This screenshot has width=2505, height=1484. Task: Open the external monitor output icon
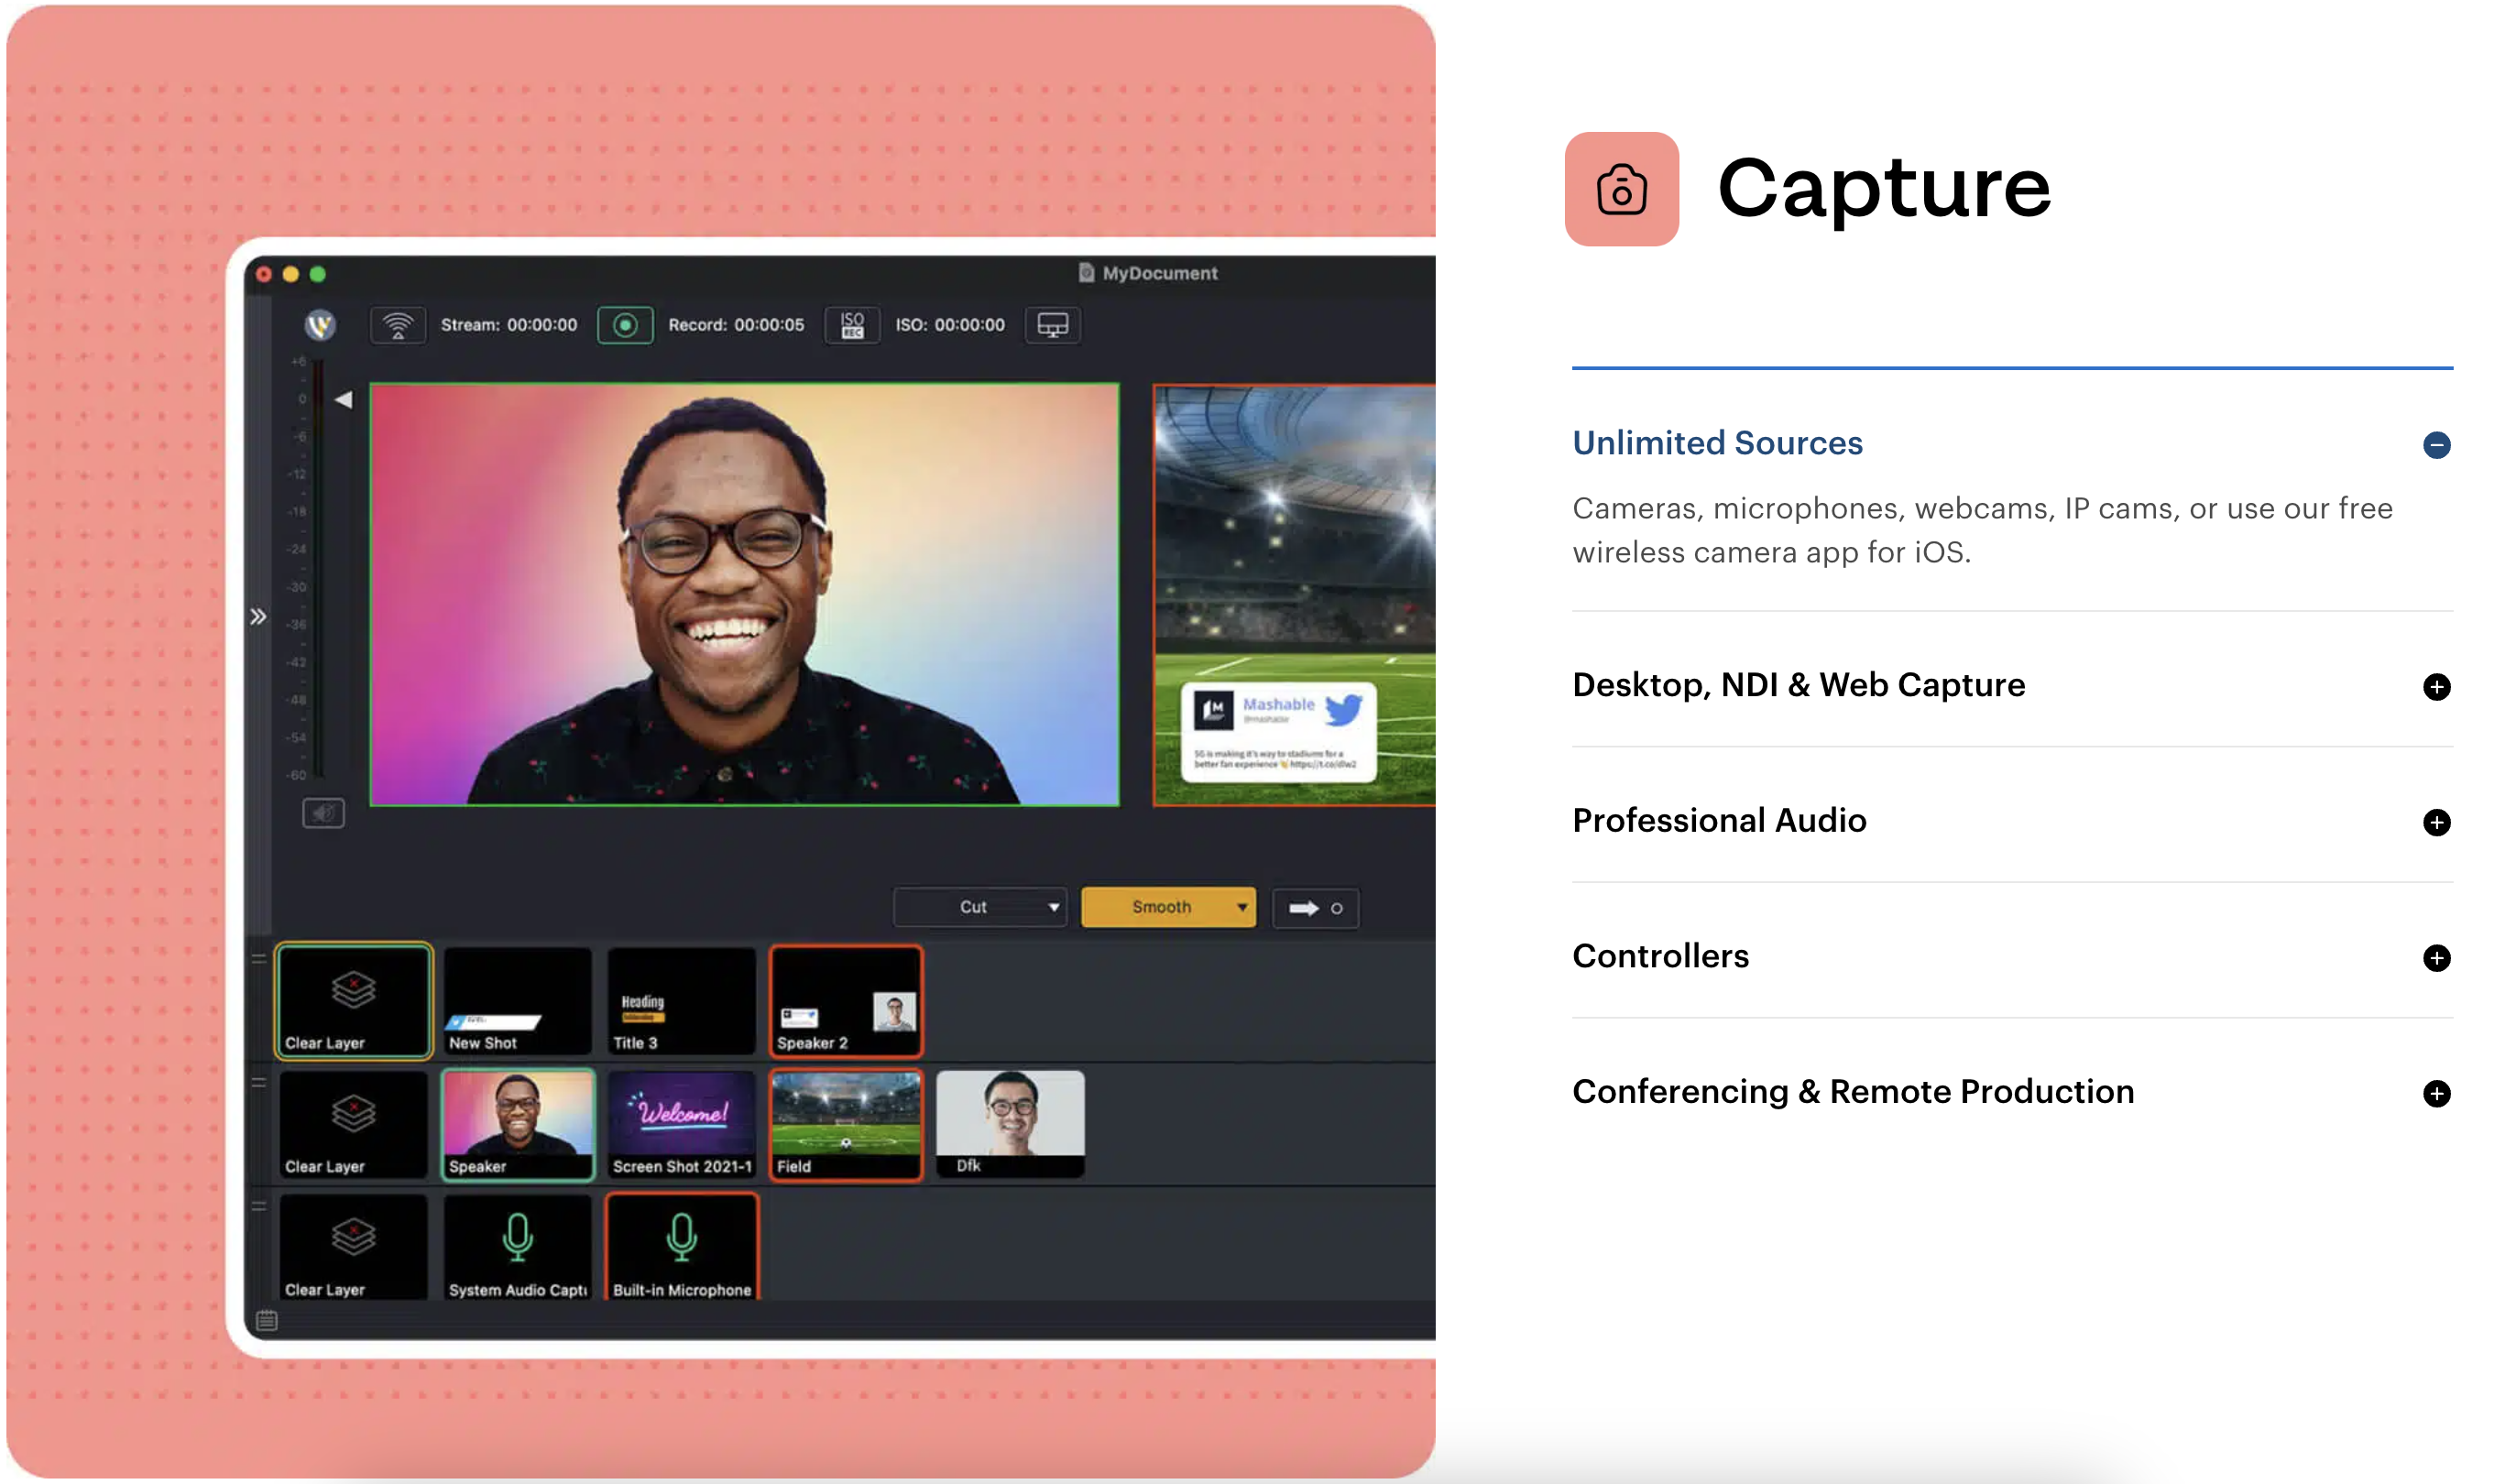tap(1052, 325)
